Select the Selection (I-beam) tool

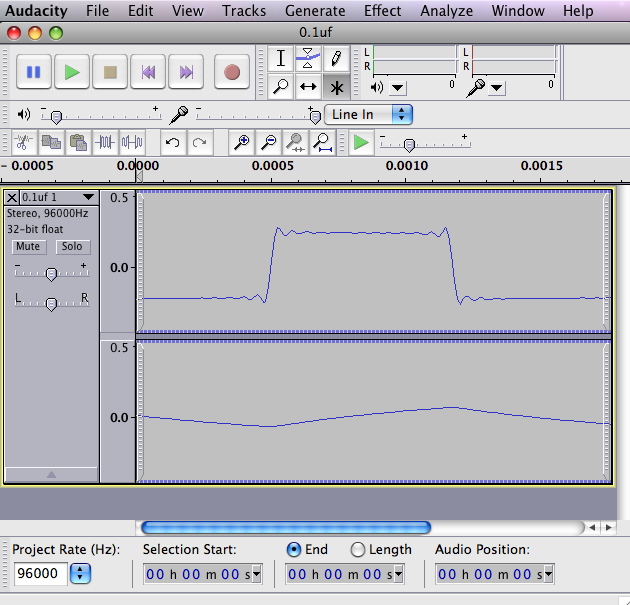coord(281,58)
